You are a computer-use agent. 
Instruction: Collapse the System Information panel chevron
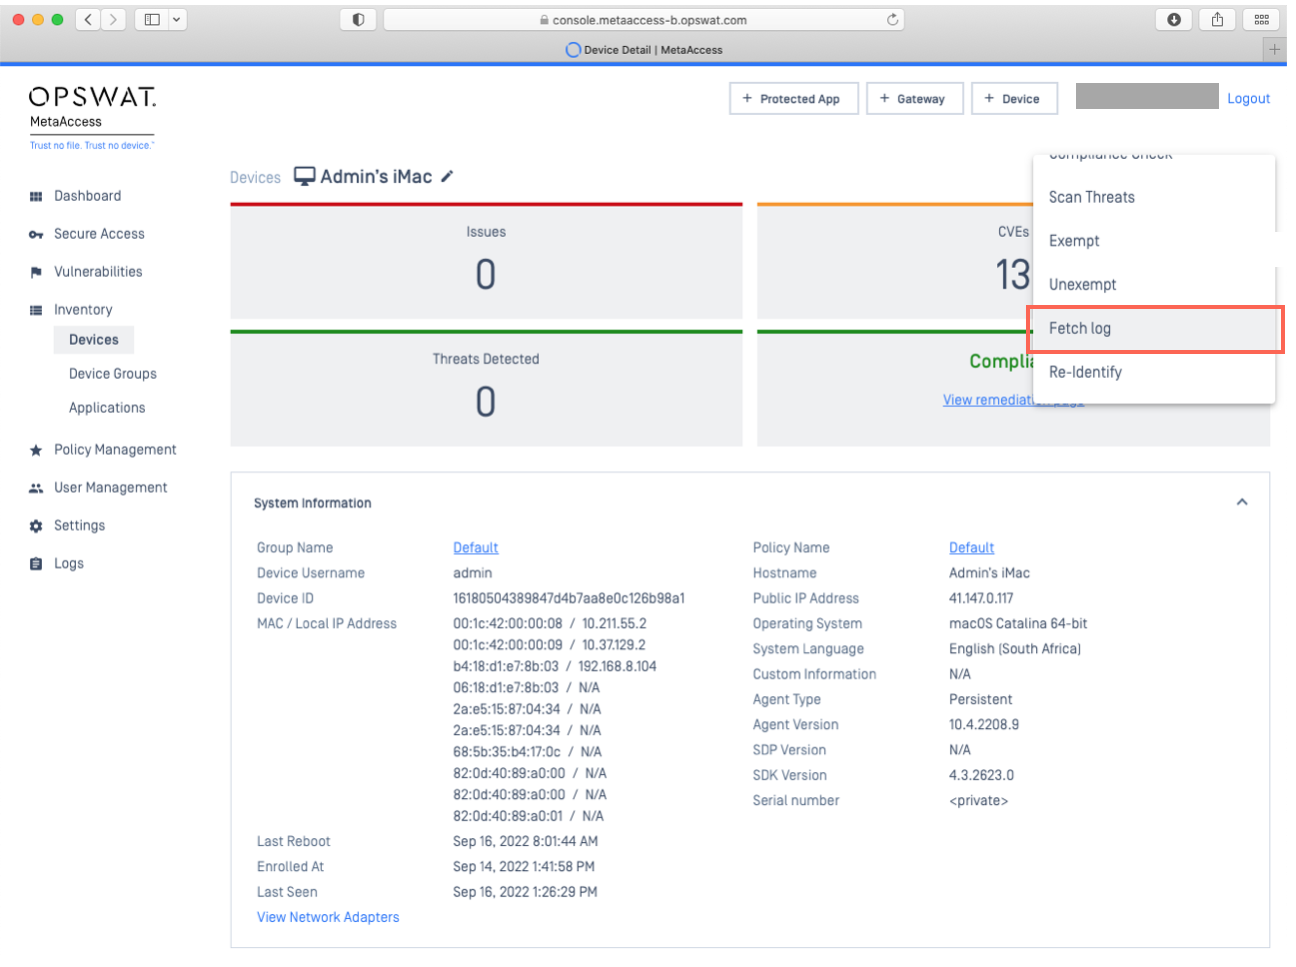pyautogui.click(x=1242, y=502)
